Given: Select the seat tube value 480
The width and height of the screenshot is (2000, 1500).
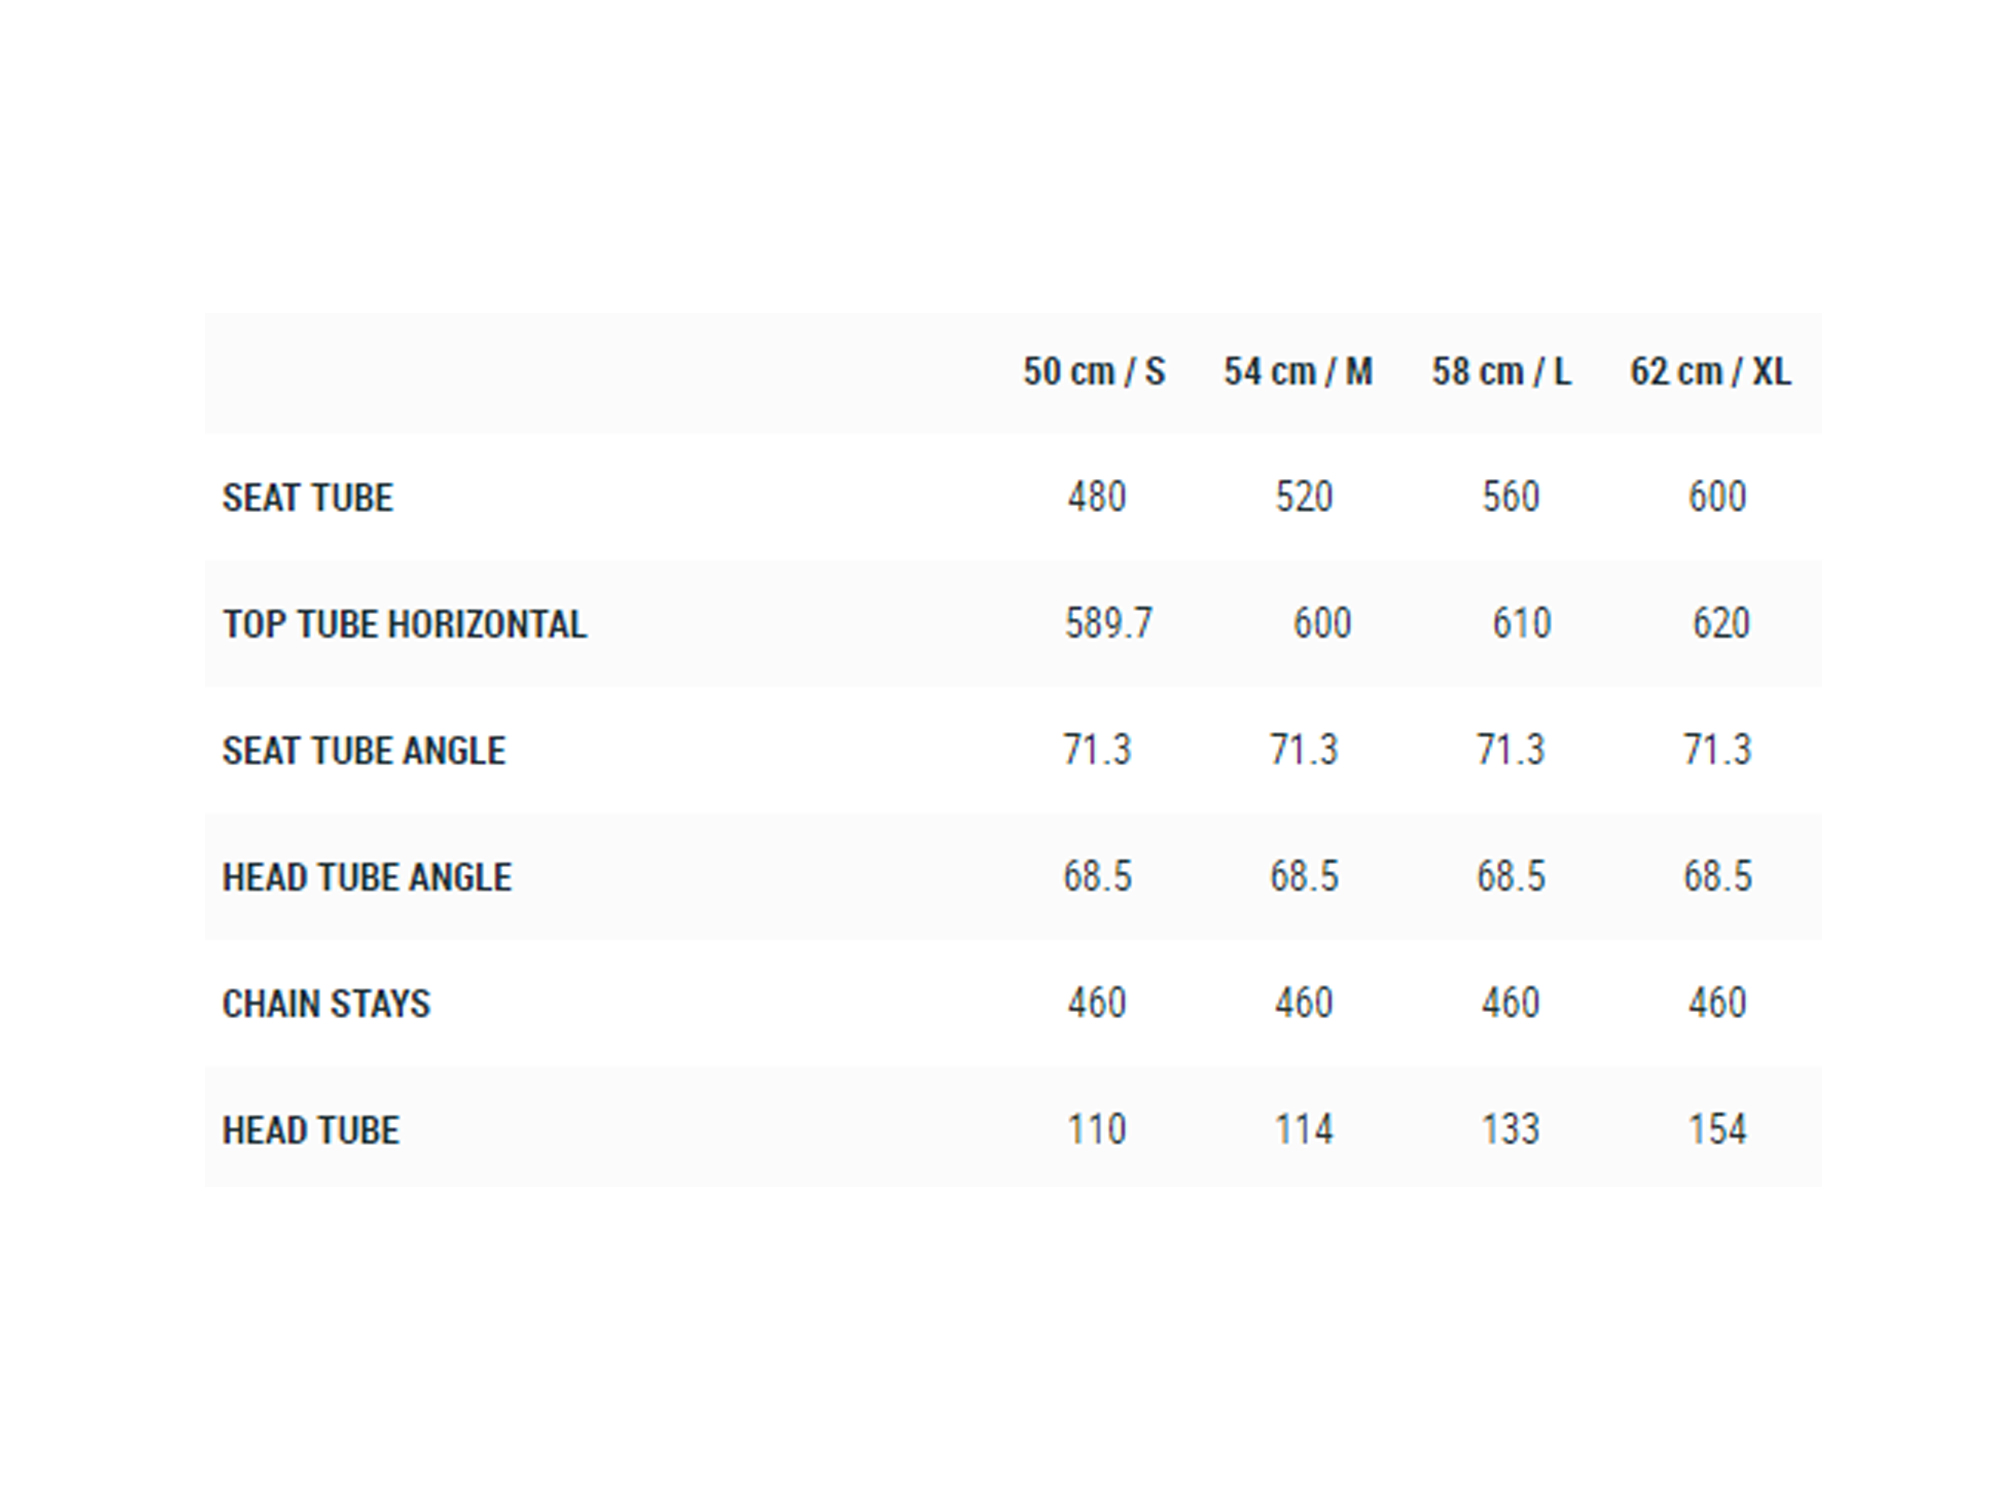Looking at the screenshot, I should click(x=1097, y=497).
